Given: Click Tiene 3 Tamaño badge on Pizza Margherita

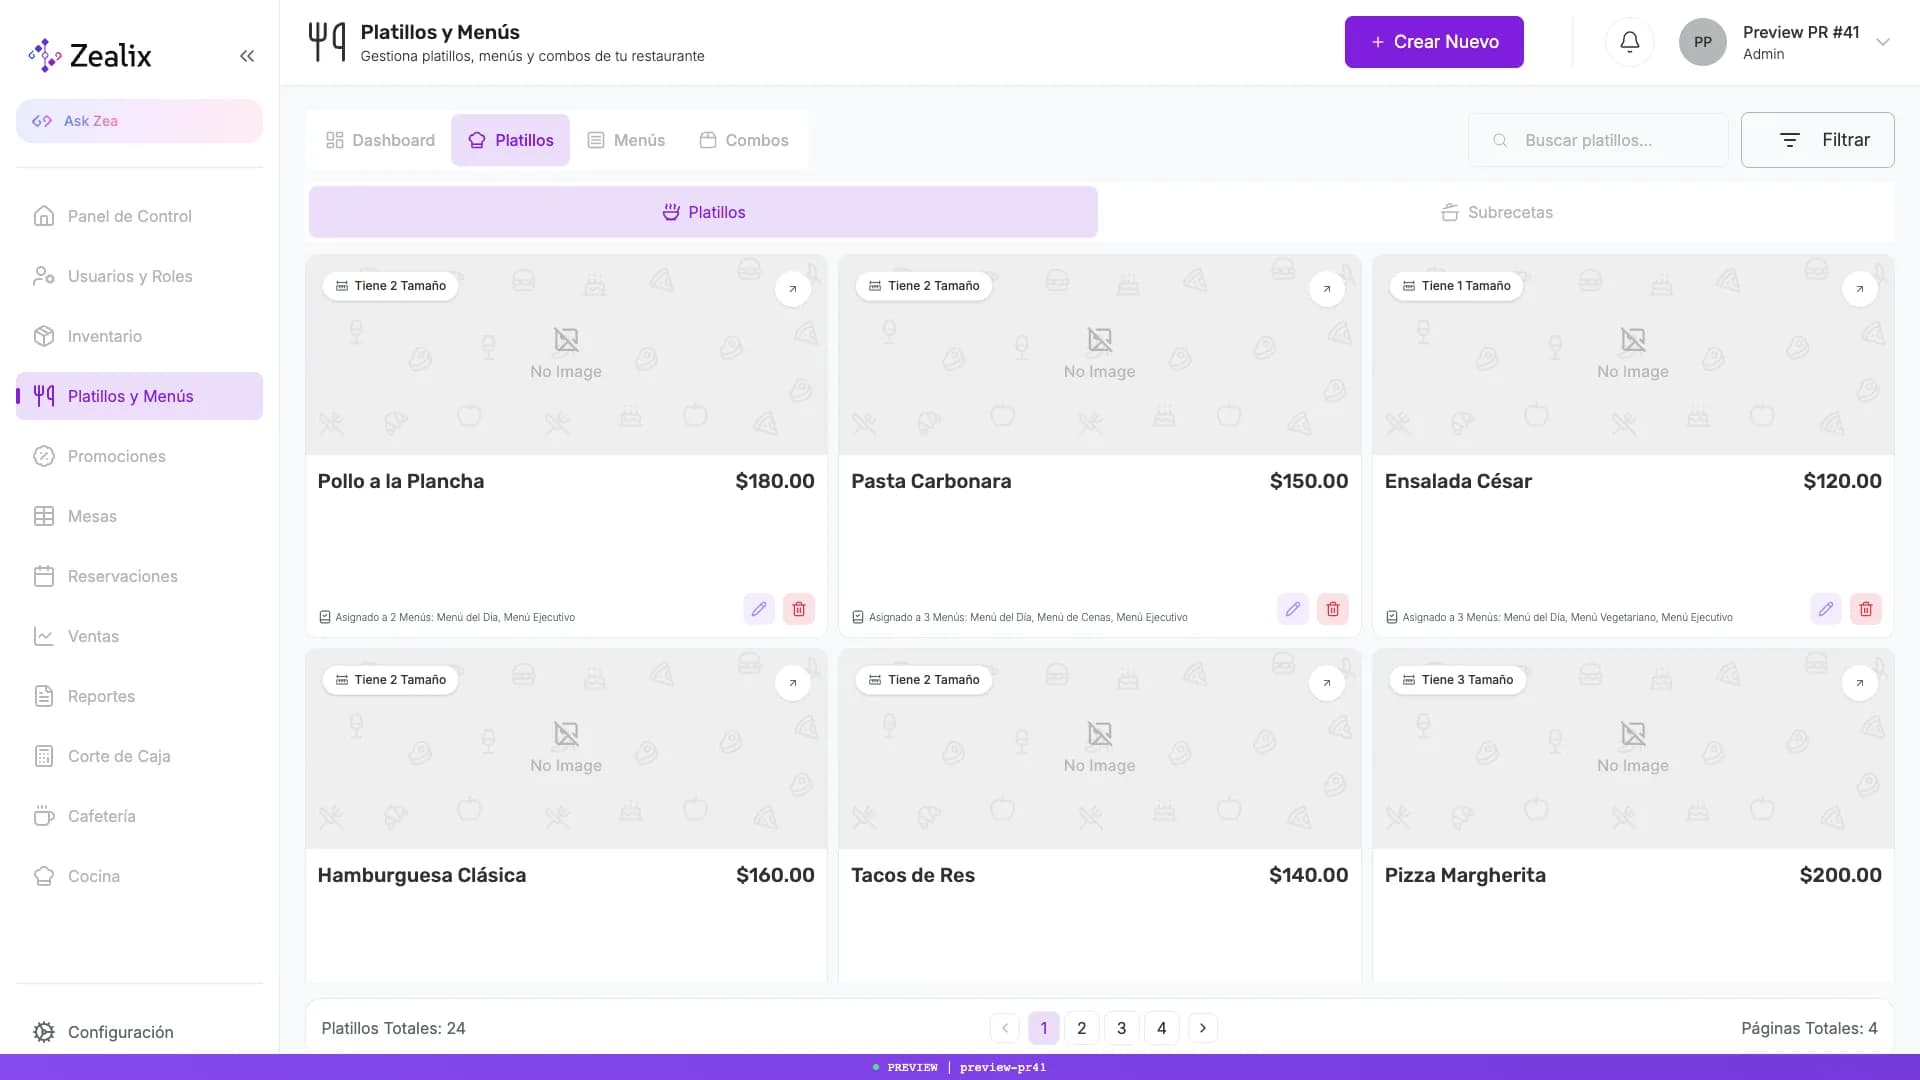Looking at the screenshot, I should coord(1458,680).
